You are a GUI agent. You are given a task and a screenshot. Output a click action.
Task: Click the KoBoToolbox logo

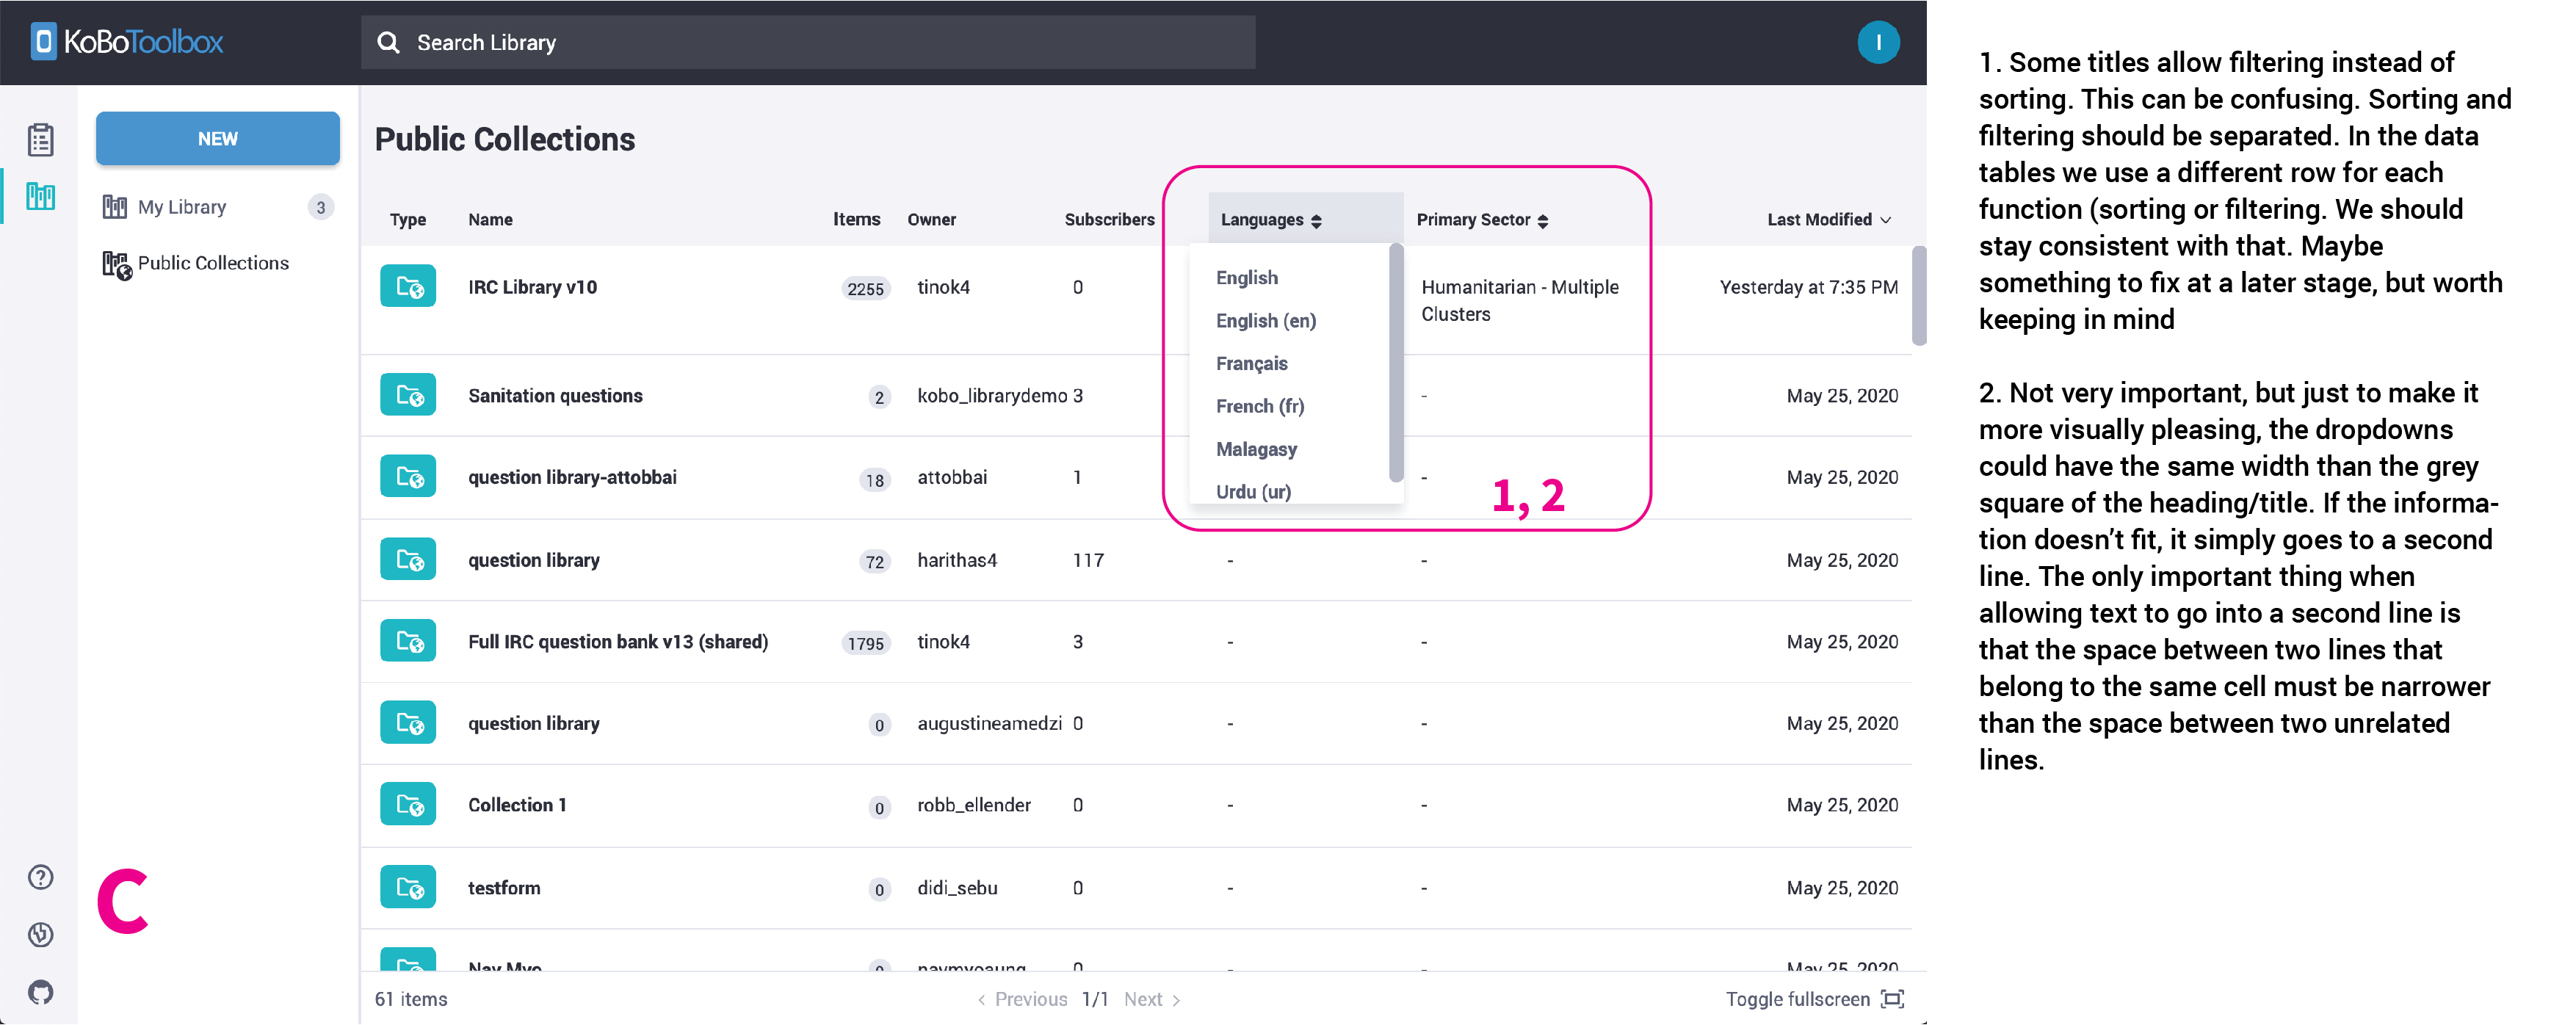pos(124,41)
